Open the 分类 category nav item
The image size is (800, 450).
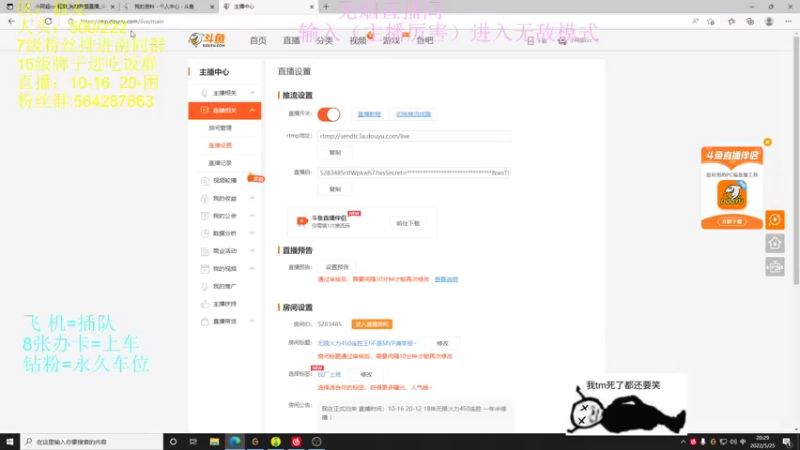324,40
